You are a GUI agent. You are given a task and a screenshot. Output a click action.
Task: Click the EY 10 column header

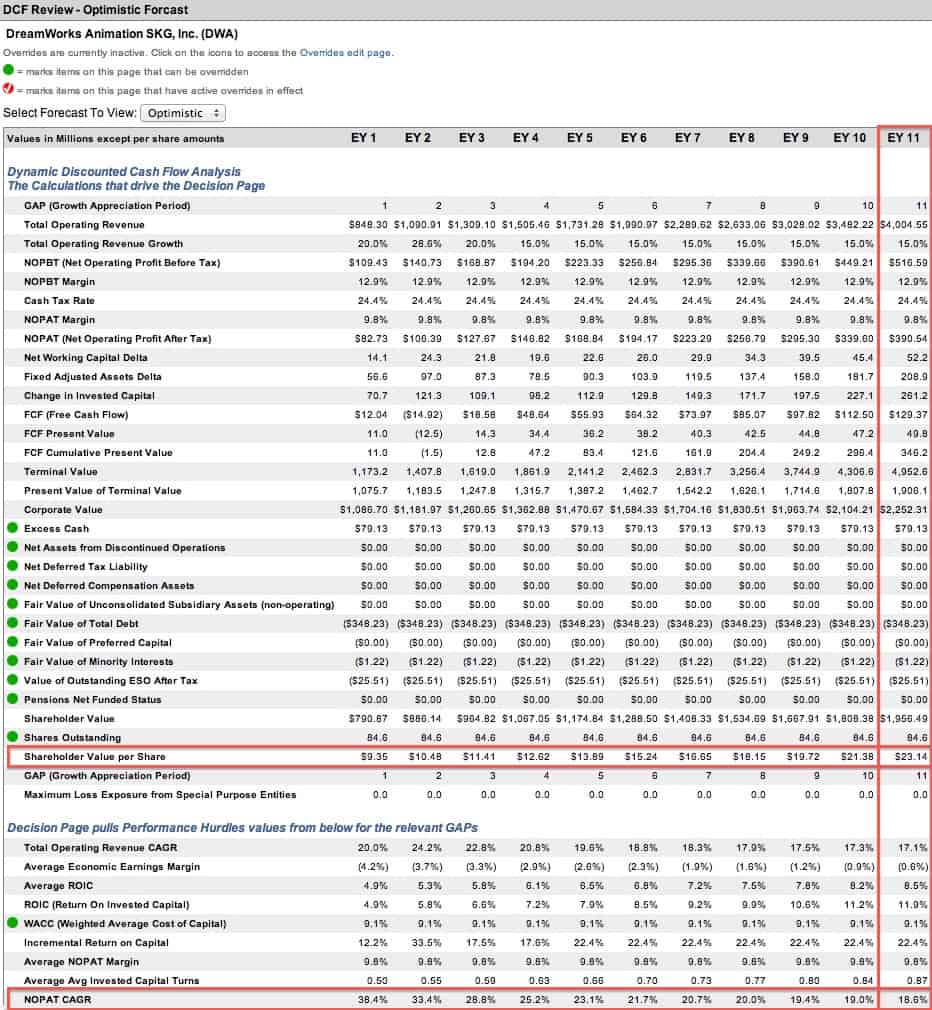click(850, 138)
